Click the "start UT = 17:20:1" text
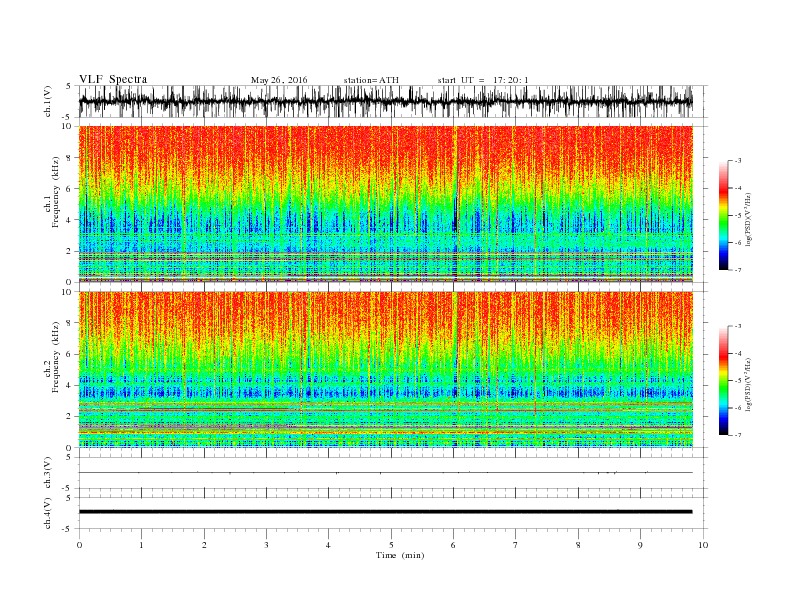 point(483,80)
